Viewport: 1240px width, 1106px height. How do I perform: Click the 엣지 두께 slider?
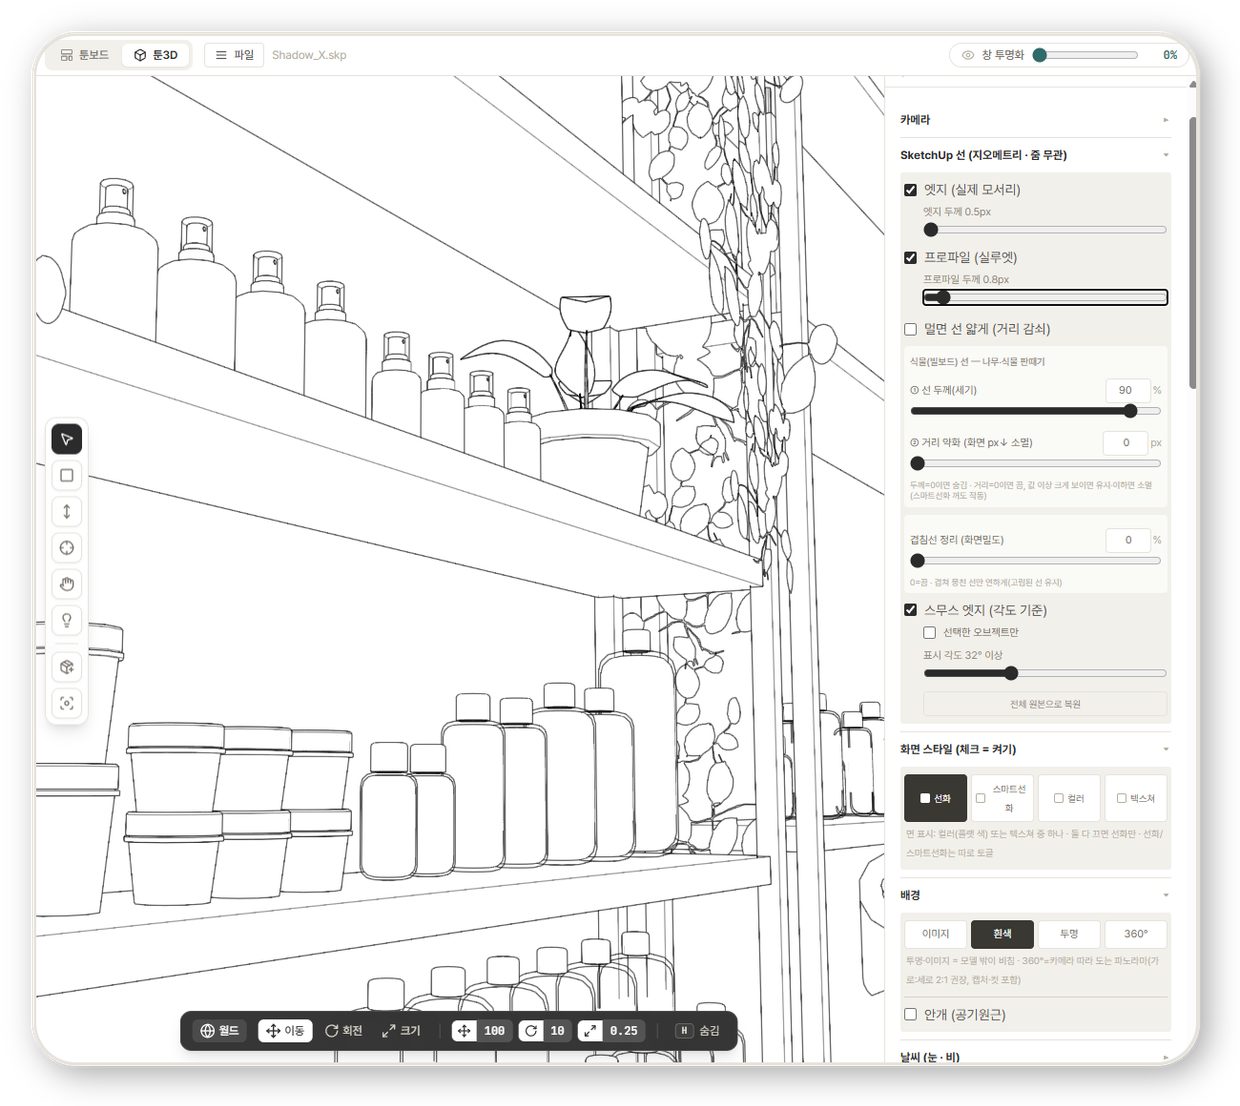pos(1045,230)
